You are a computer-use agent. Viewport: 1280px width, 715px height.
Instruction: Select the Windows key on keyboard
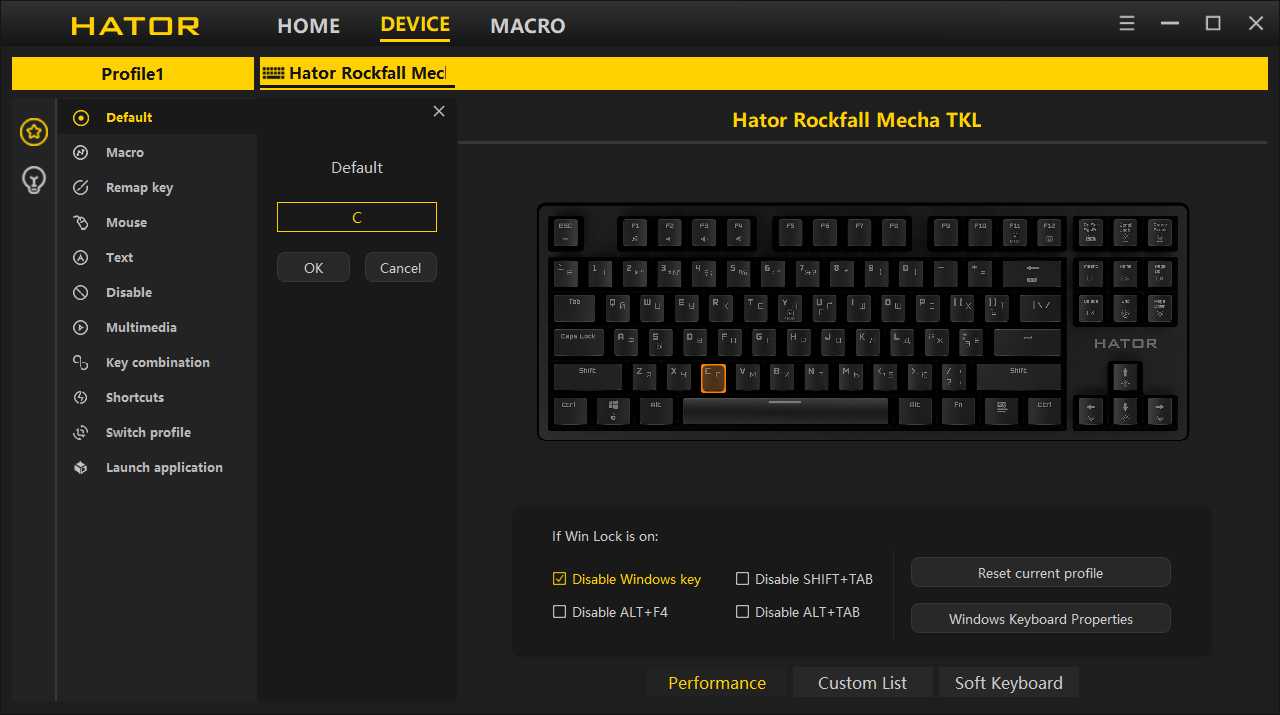[613, 410]
